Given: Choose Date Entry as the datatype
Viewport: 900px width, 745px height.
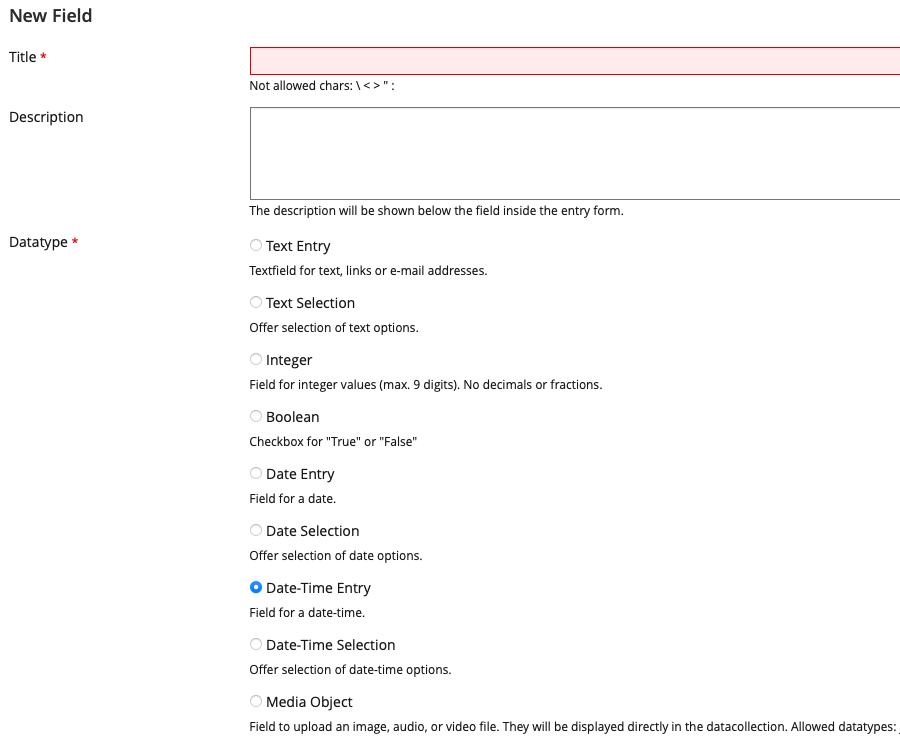Looking at the screenshot, I should 256,473.
